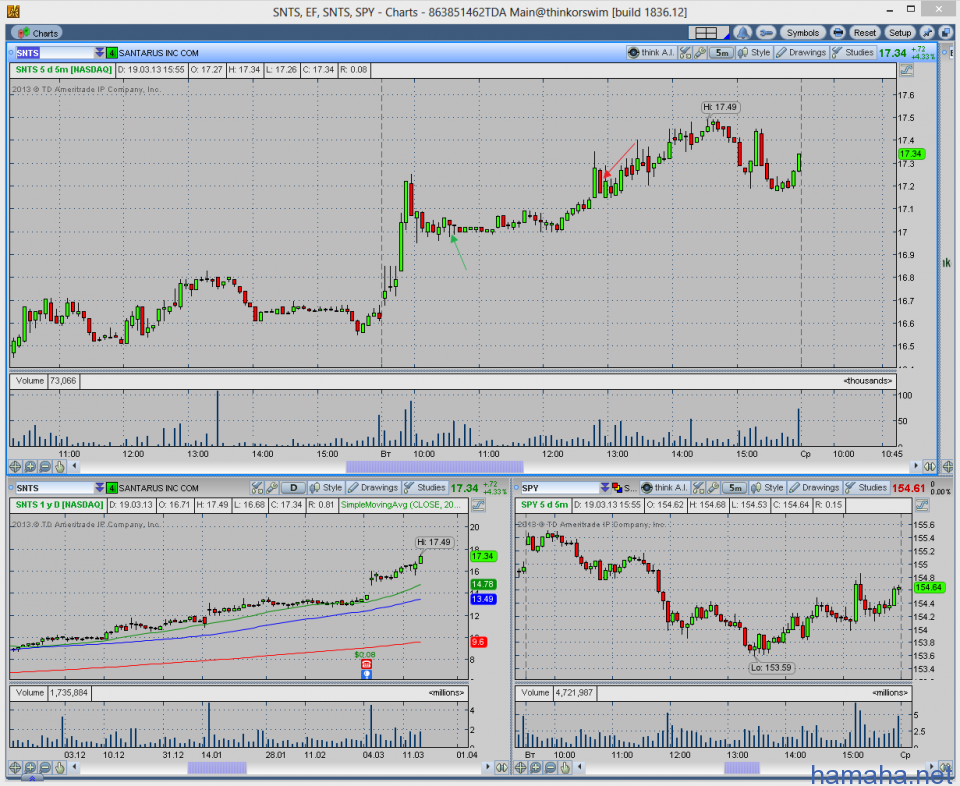
Task: Click scroll left arrow under top chart
Action: (75, 466)
